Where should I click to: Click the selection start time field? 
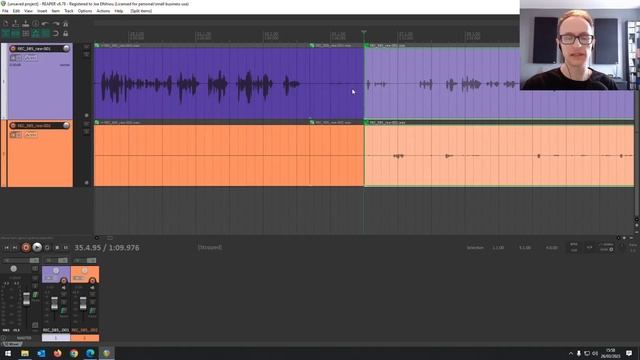pos(498,248)
